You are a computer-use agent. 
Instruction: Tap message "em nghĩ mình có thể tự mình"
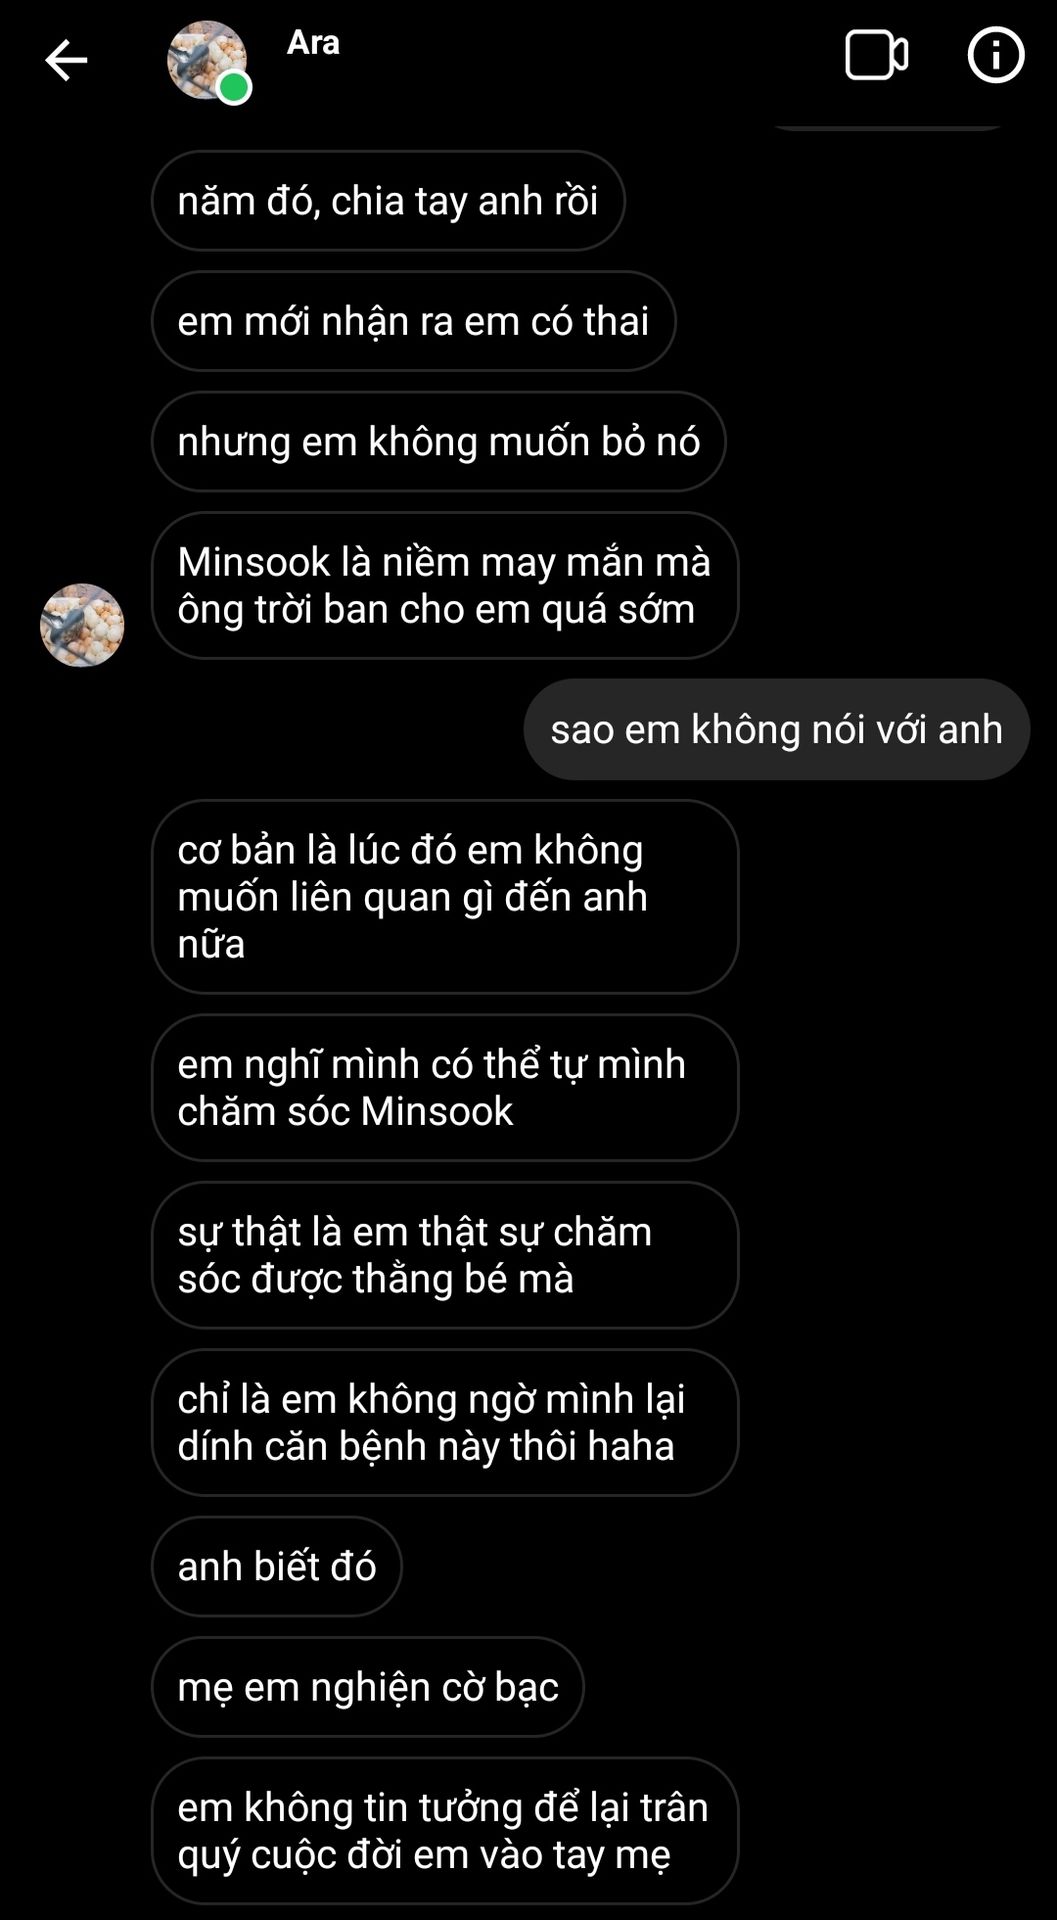445,1088
